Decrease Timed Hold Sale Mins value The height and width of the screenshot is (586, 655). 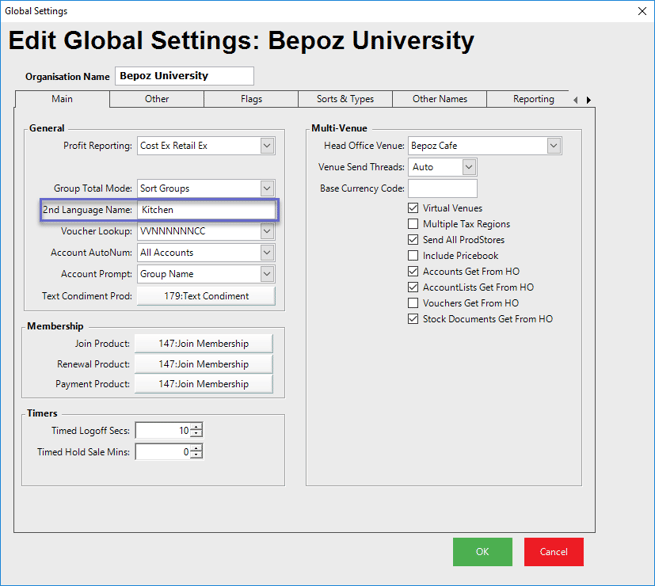(196, 456)
